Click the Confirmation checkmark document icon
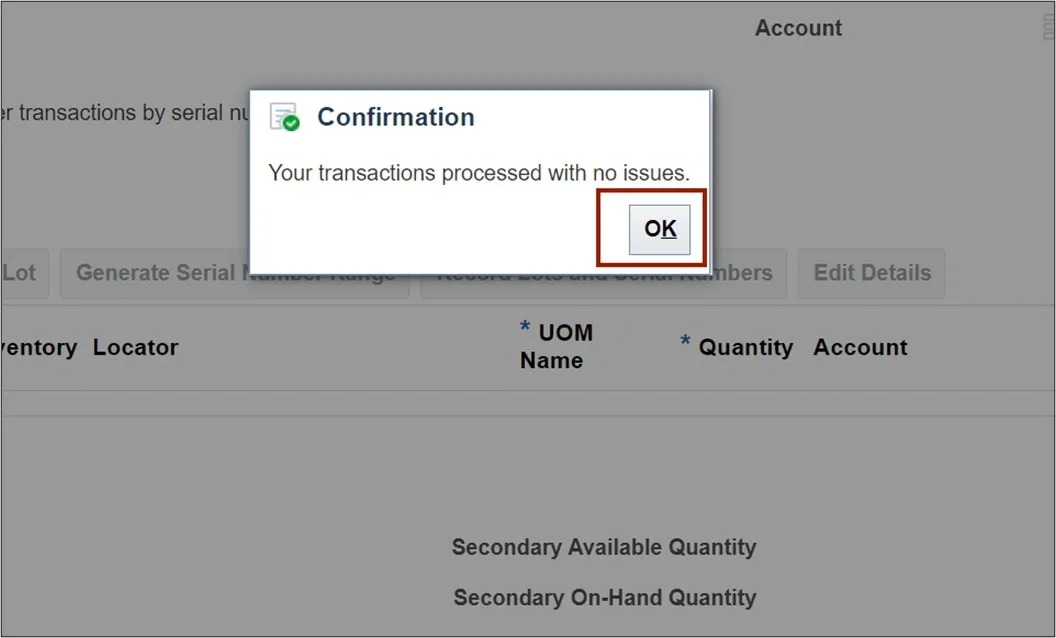This screenshot has width=1056, height=638. [x=285, y=117]
